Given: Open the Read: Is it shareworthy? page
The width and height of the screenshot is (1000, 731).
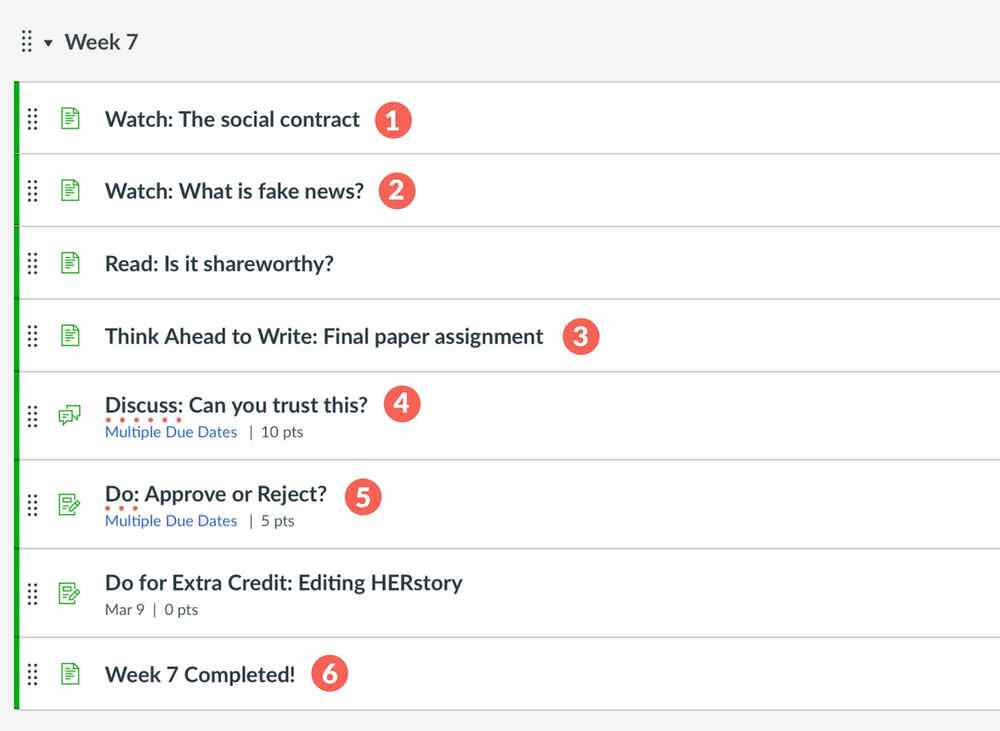Looking at the screenshot, I should [x=220, y=263].
